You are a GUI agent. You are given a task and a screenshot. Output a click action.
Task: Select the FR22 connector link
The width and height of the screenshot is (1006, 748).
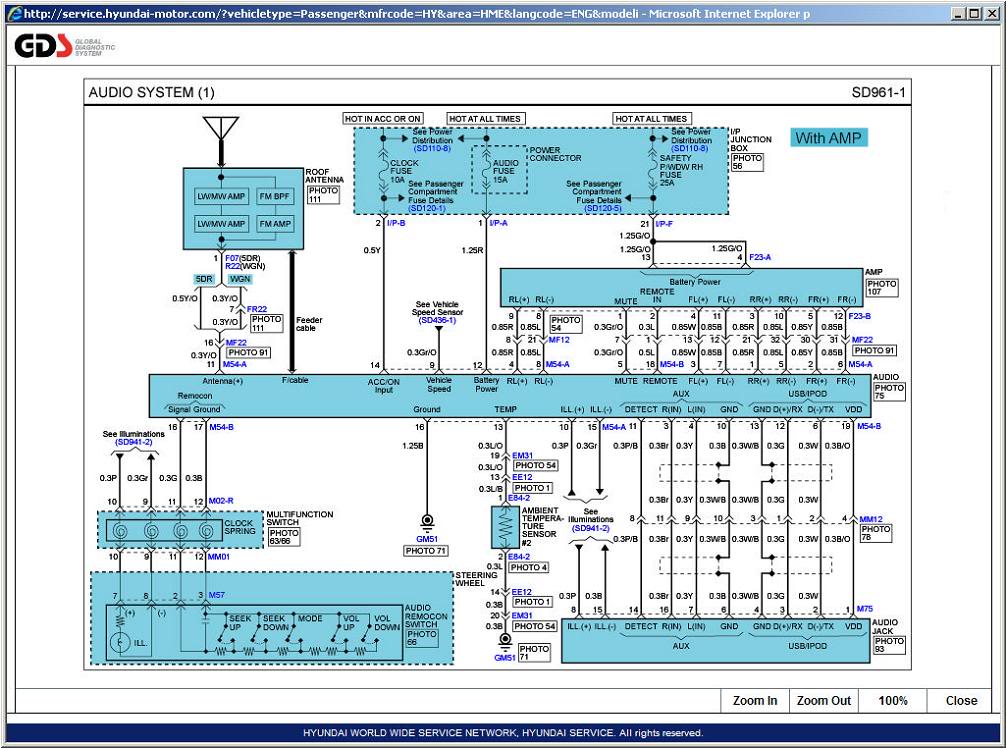coord(257,309)
